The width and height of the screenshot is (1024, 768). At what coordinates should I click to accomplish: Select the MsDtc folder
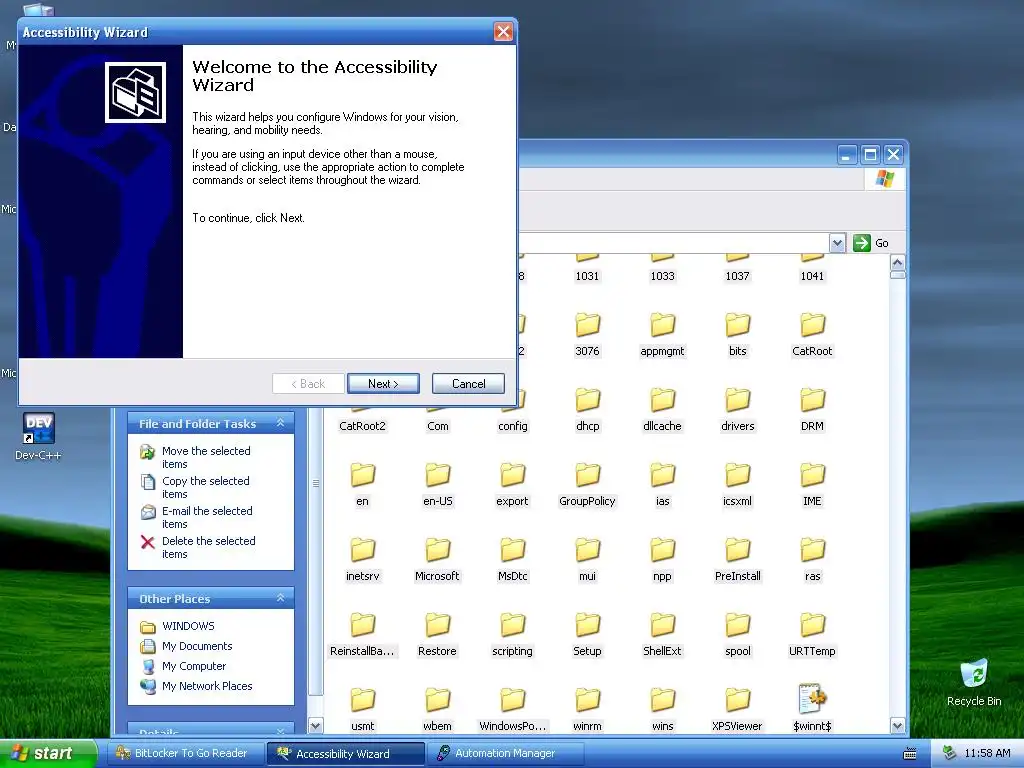pyautogui.click(x=512, y=560)
